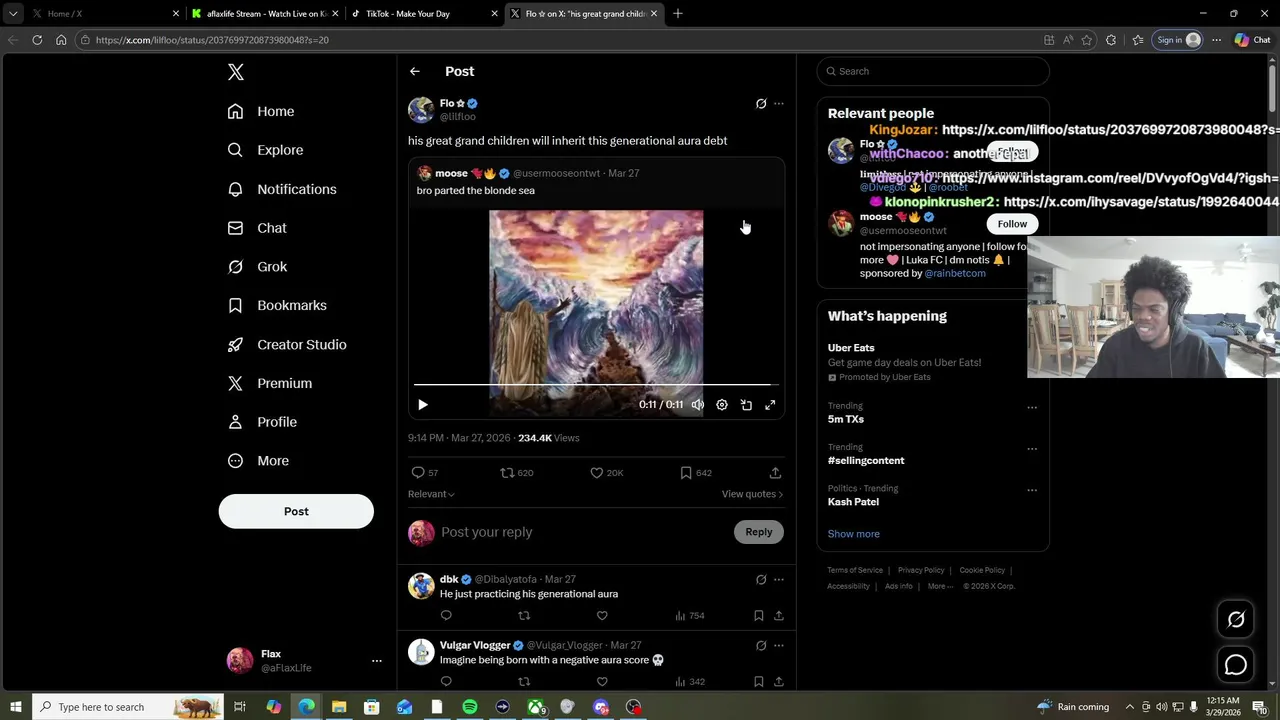The width and height of the screenshot is (1280, 720).
Task: Share the main post
Action: tap(775, 473)
